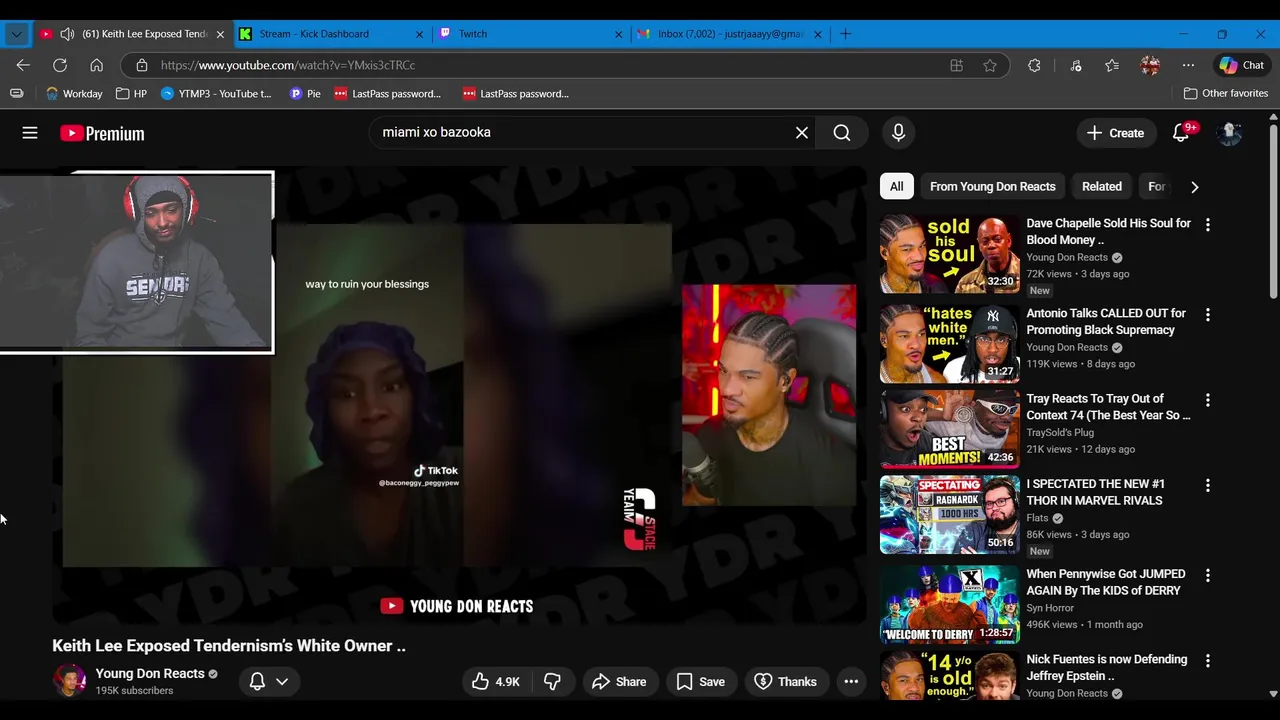
Task: Select the Related filter chip
Action: [1102, 186]
